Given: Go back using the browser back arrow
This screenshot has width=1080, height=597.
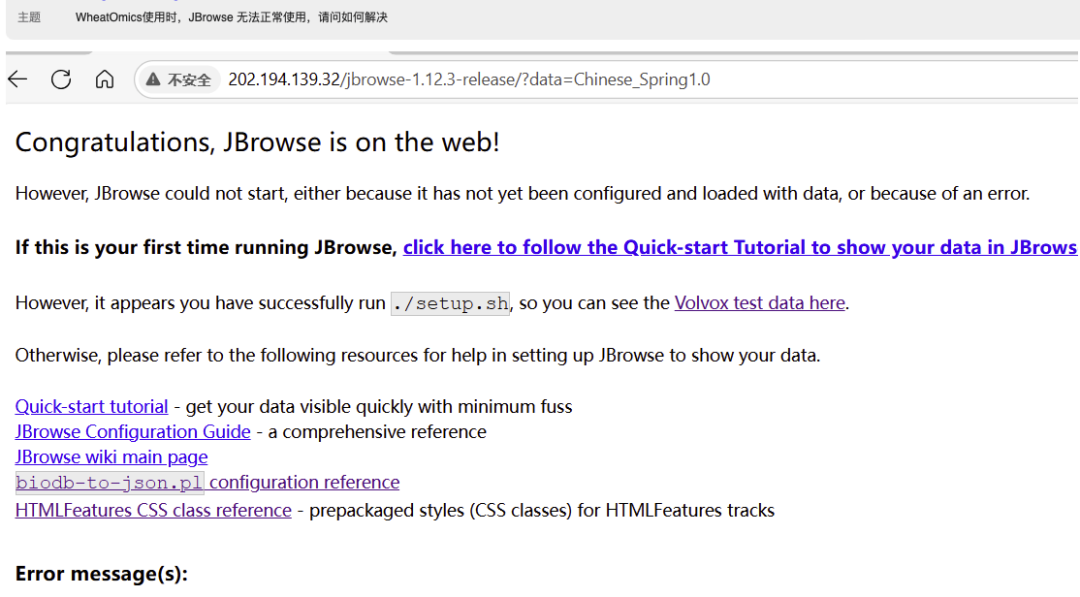Looking at the screenshot, I should [x=17, y=79].
